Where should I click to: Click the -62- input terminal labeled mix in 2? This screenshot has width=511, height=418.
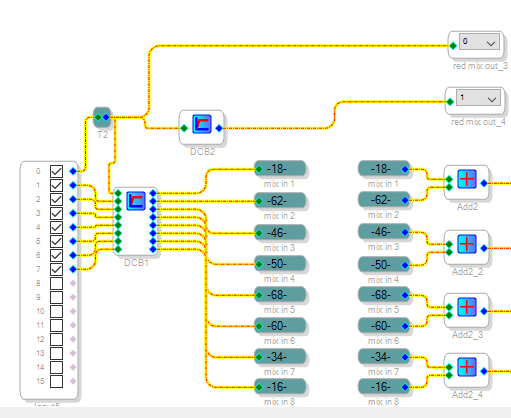click(280, 201)
